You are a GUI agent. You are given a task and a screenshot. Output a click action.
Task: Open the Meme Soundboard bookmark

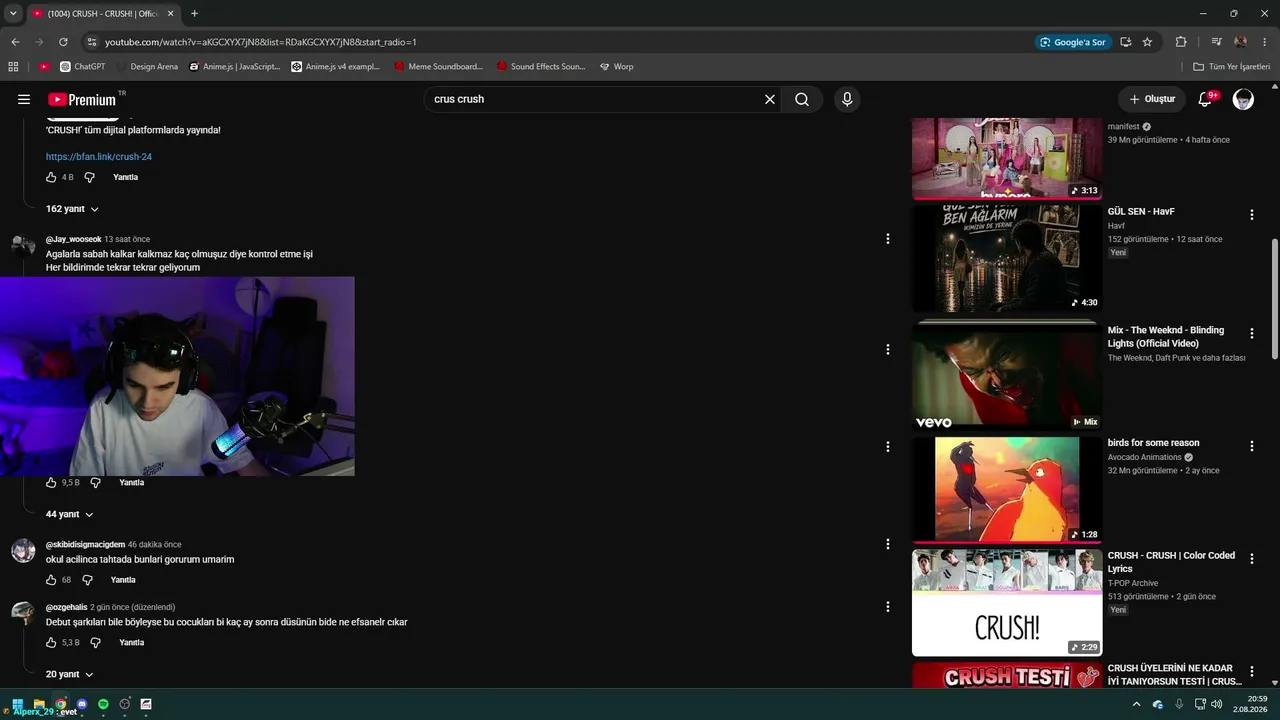(438, 67)
